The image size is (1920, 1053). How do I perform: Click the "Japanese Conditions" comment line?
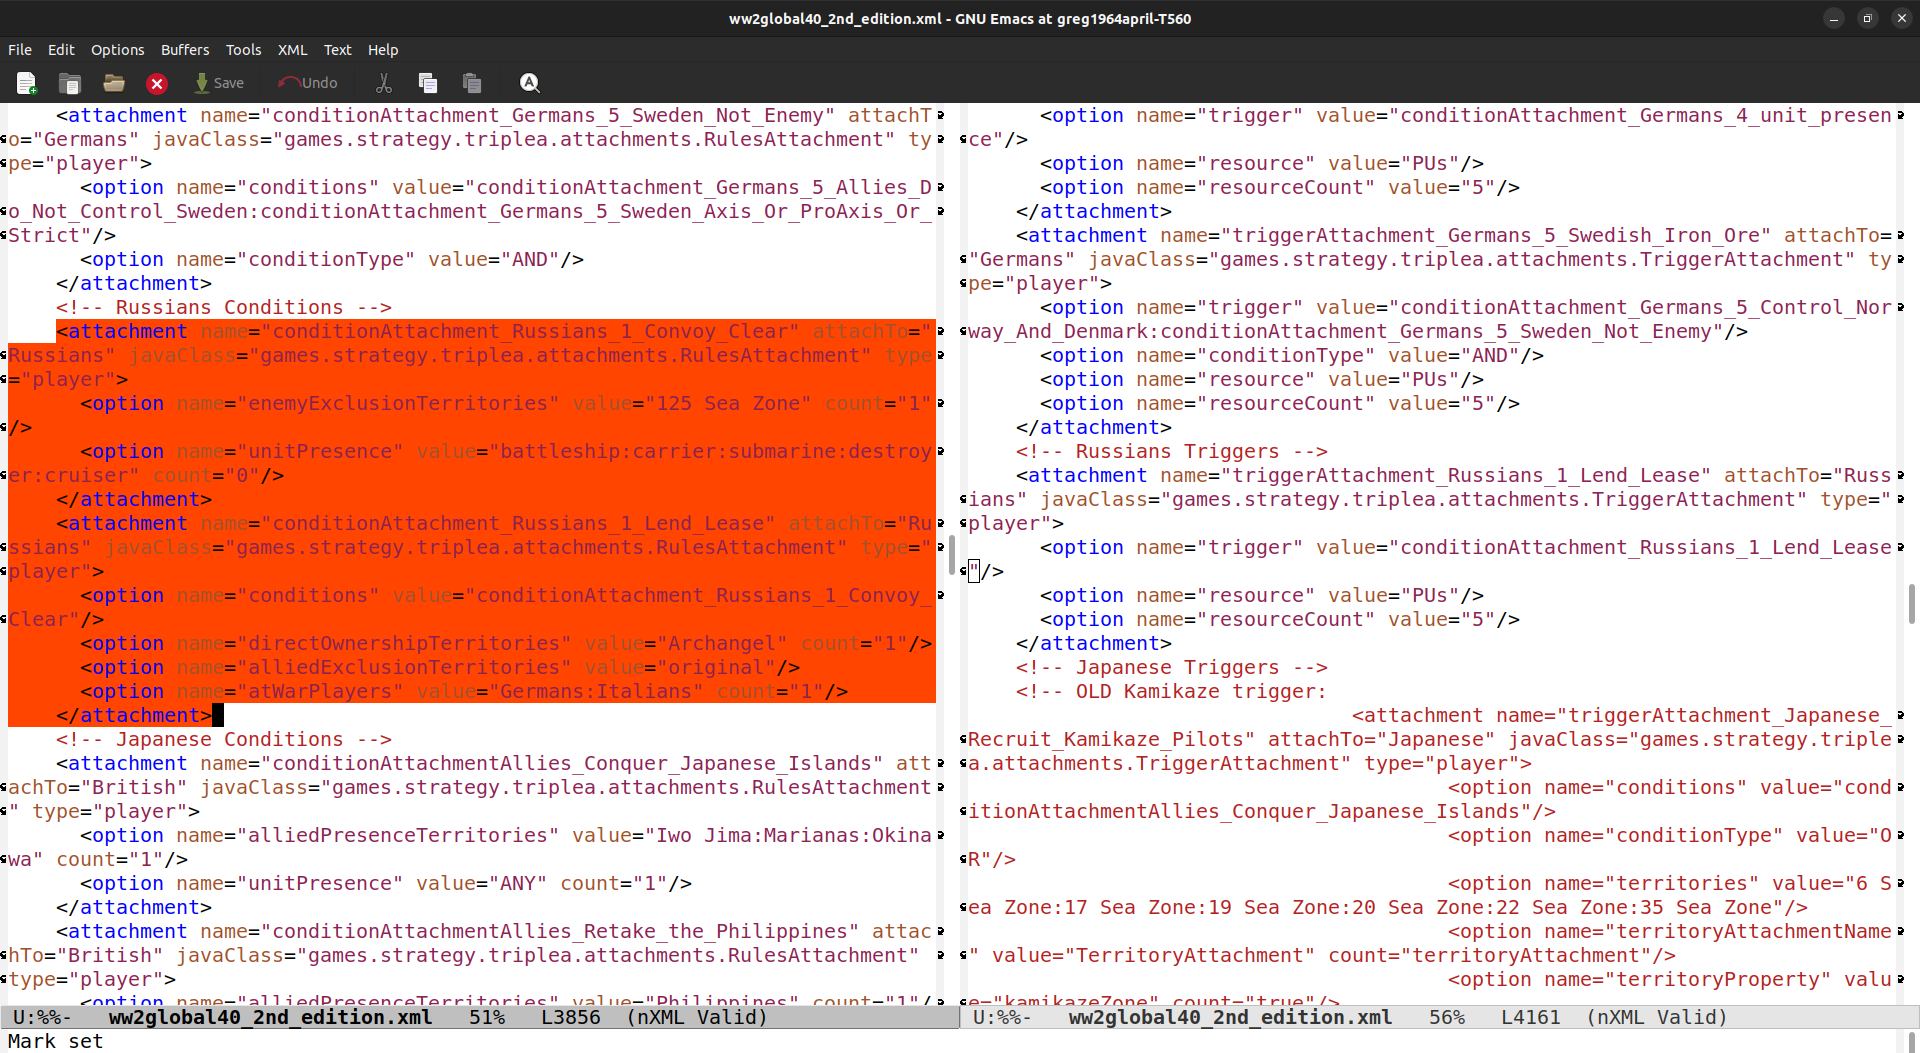[224, 740]
